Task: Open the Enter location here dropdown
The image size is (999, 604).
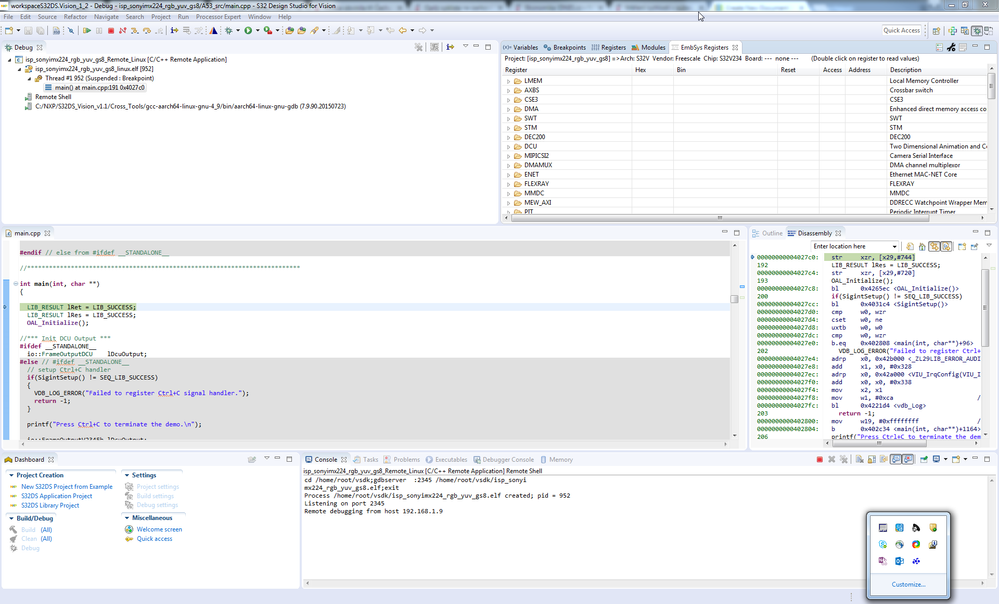Action: tap(895, 246)
